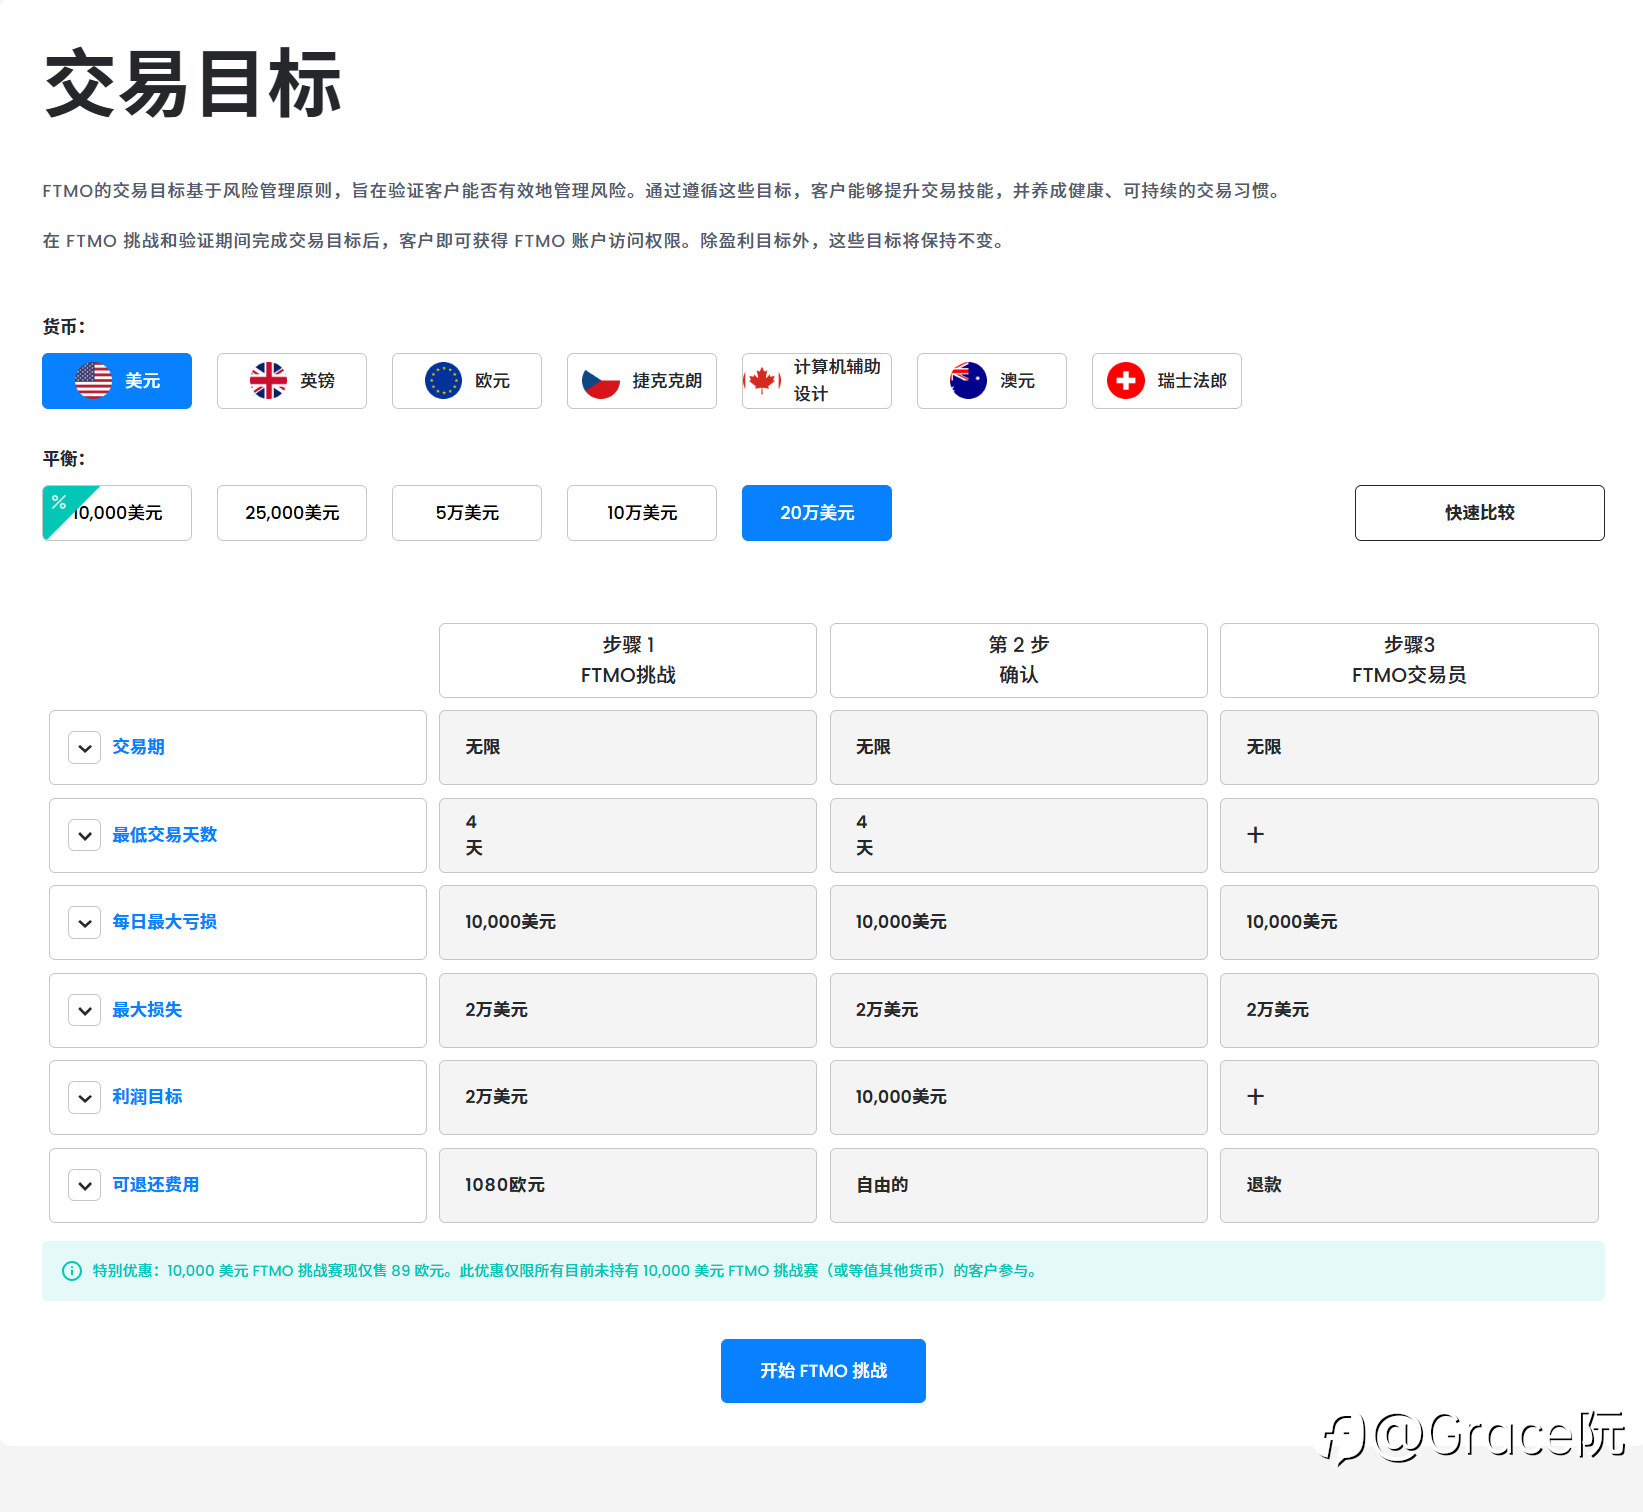Viewport: 1643px width, 1512px height.
Task: Choose the 25,000美元 balance option
Action: 292,513
